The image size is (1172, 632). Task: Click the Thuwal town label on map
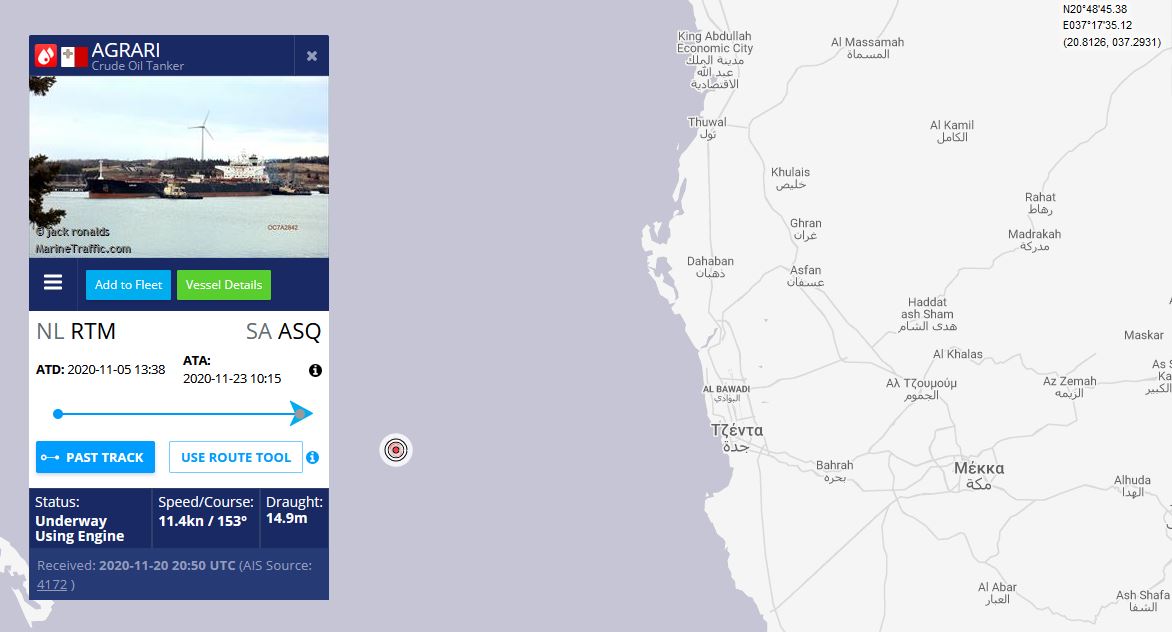point(707,128)
